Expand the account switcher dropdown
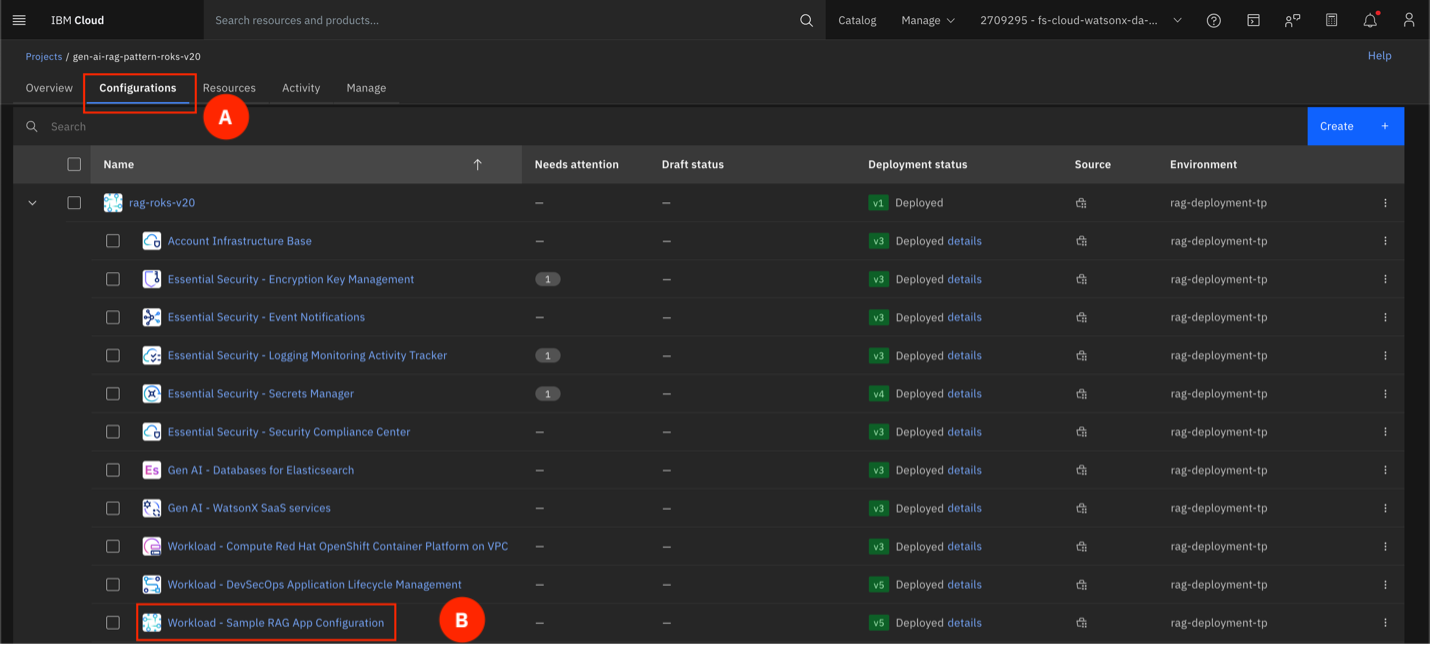 coord(1080,20)
